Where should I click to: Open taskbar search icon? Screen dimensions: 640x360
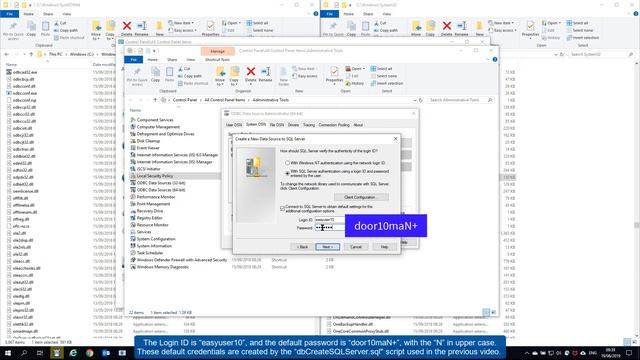click(24, 353)
